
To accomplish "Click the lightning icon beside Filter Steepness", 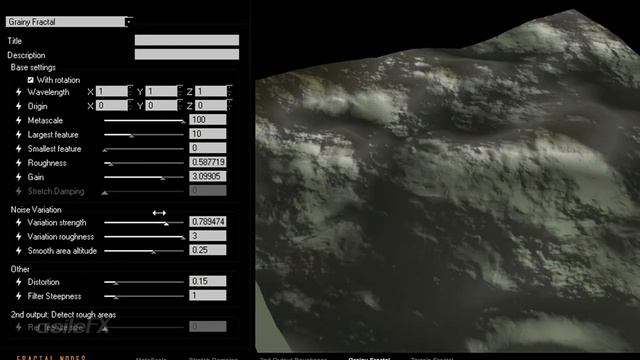I will click(18, 296).
